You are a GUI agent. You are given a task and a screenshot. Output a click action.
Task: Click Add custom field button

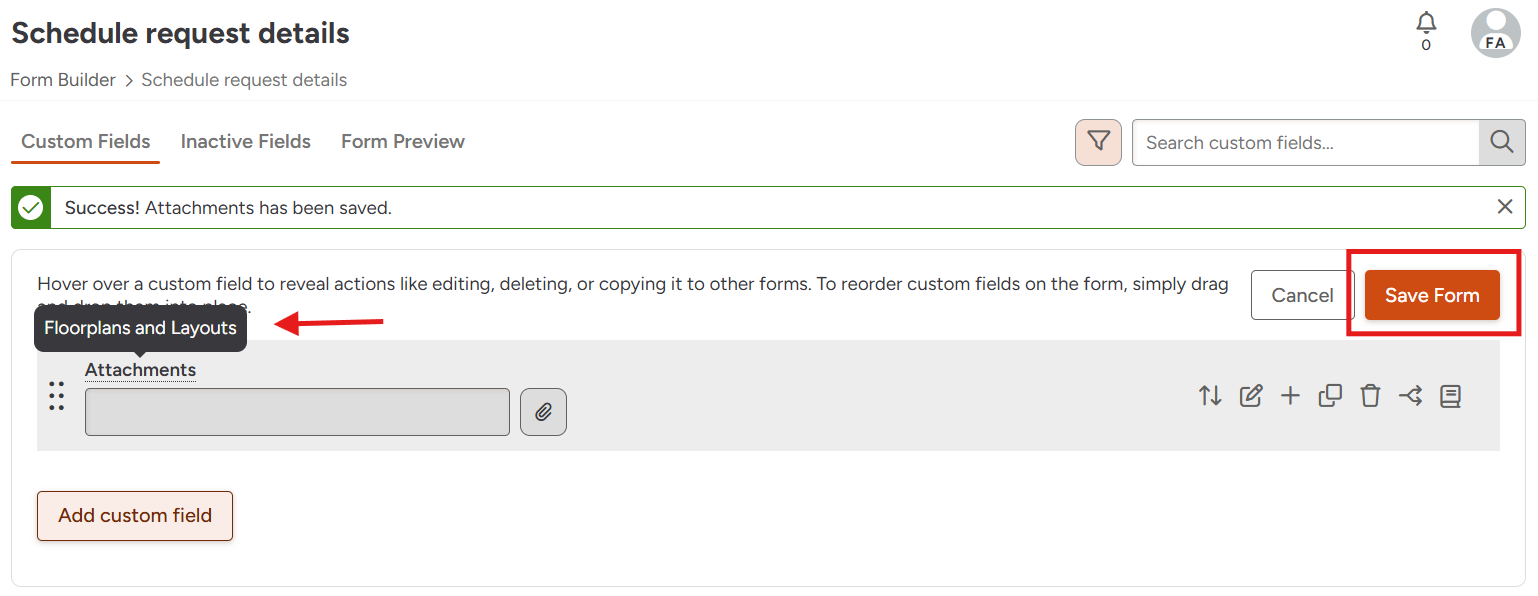135,516
